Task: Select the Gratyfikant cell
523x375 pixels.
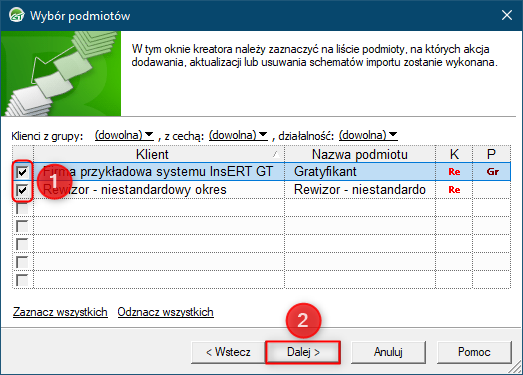Action: click(360, 172)
